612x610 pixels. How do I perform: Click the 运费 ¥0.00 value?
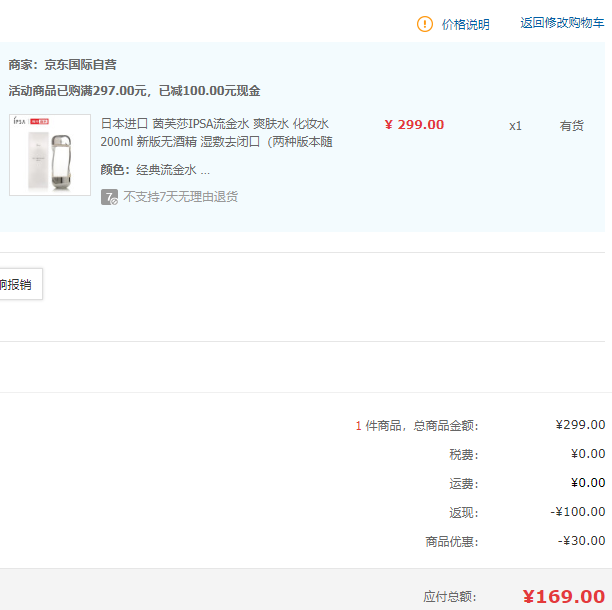click(x=588, y=483)
